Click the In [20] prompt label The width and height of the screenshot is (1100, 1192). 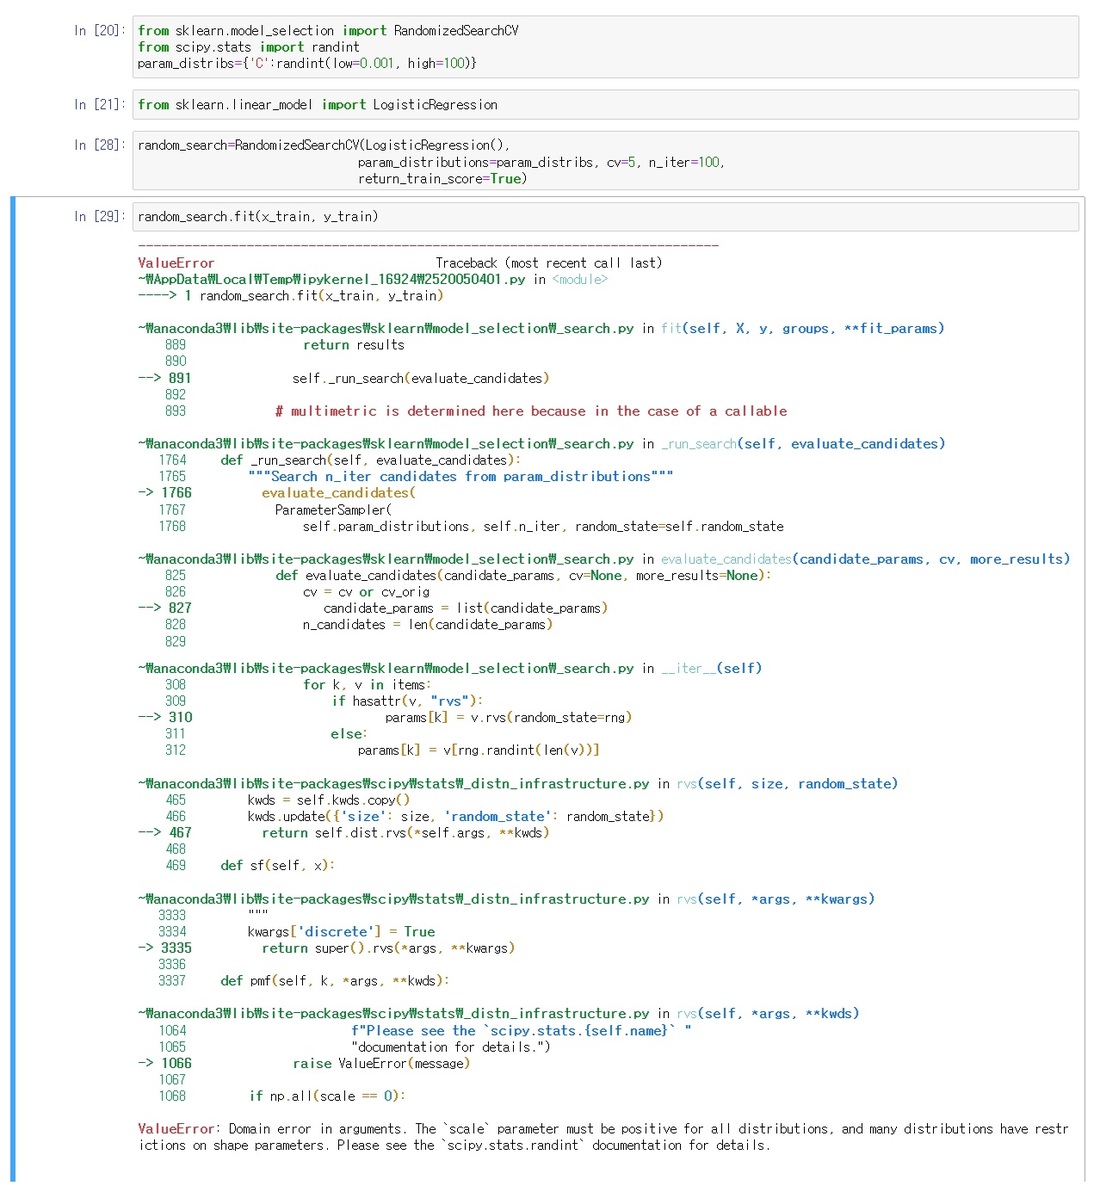coord(100,30)
